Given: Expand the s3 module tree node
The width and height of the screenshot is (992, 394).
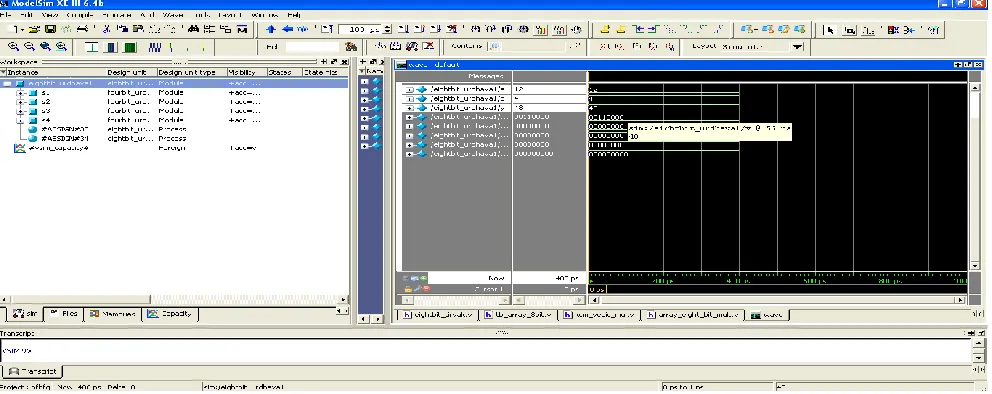Looking at the screenshot, I should (20, 111).
